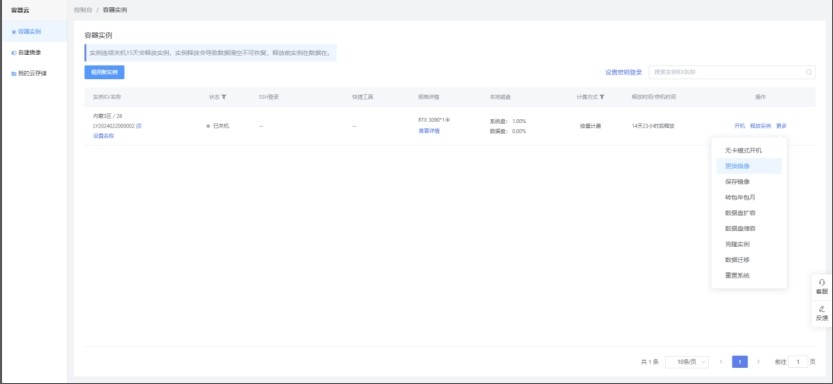Select page 1 in pagination
833x384 pixels.
coord(740,362)
